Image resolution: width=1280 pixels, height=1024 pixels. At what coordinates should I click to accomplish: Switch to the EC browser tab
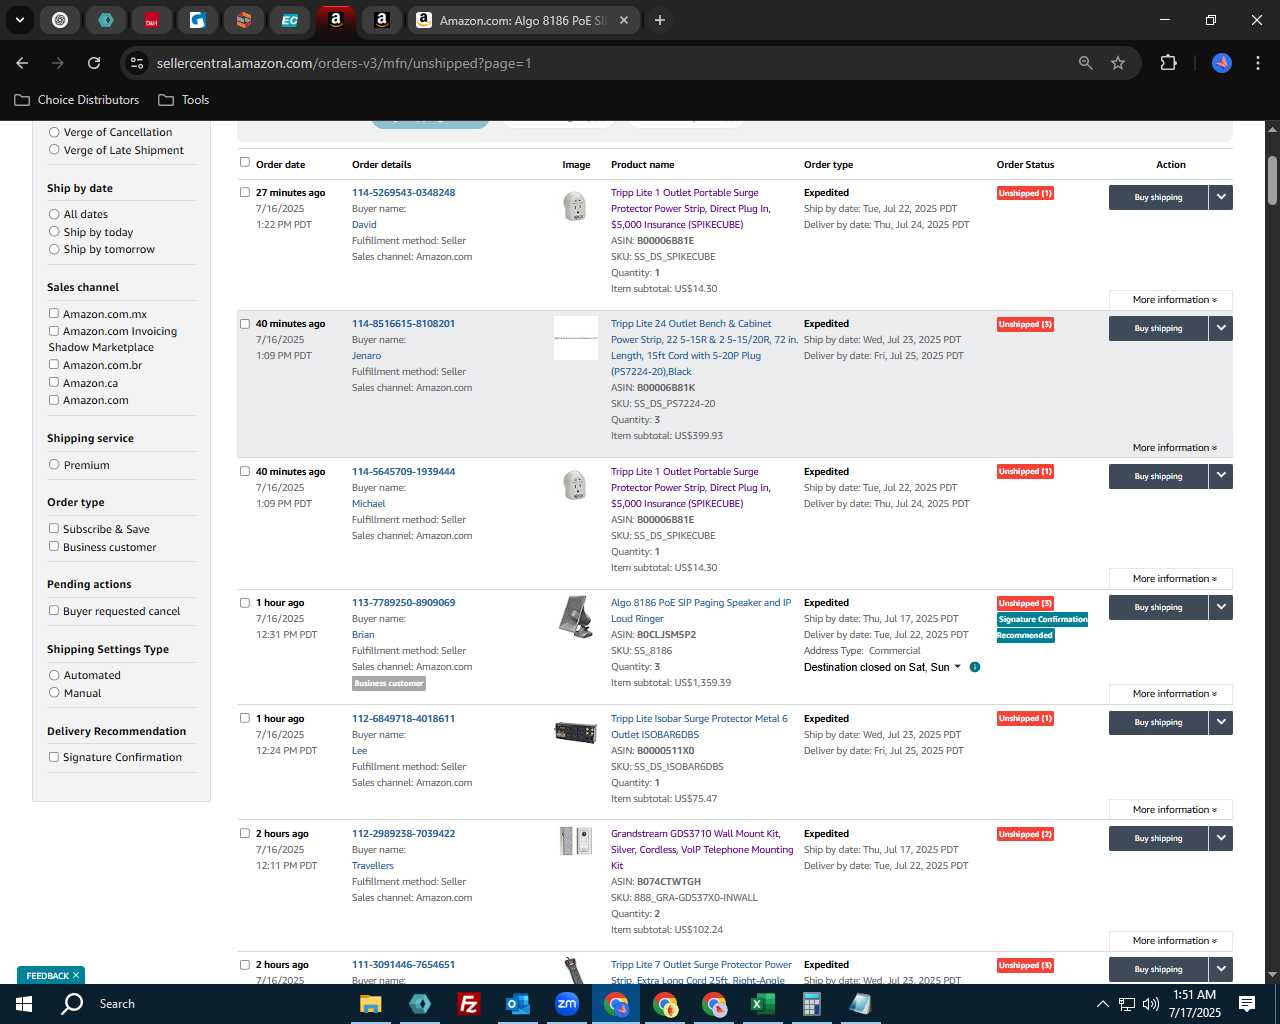289,20
